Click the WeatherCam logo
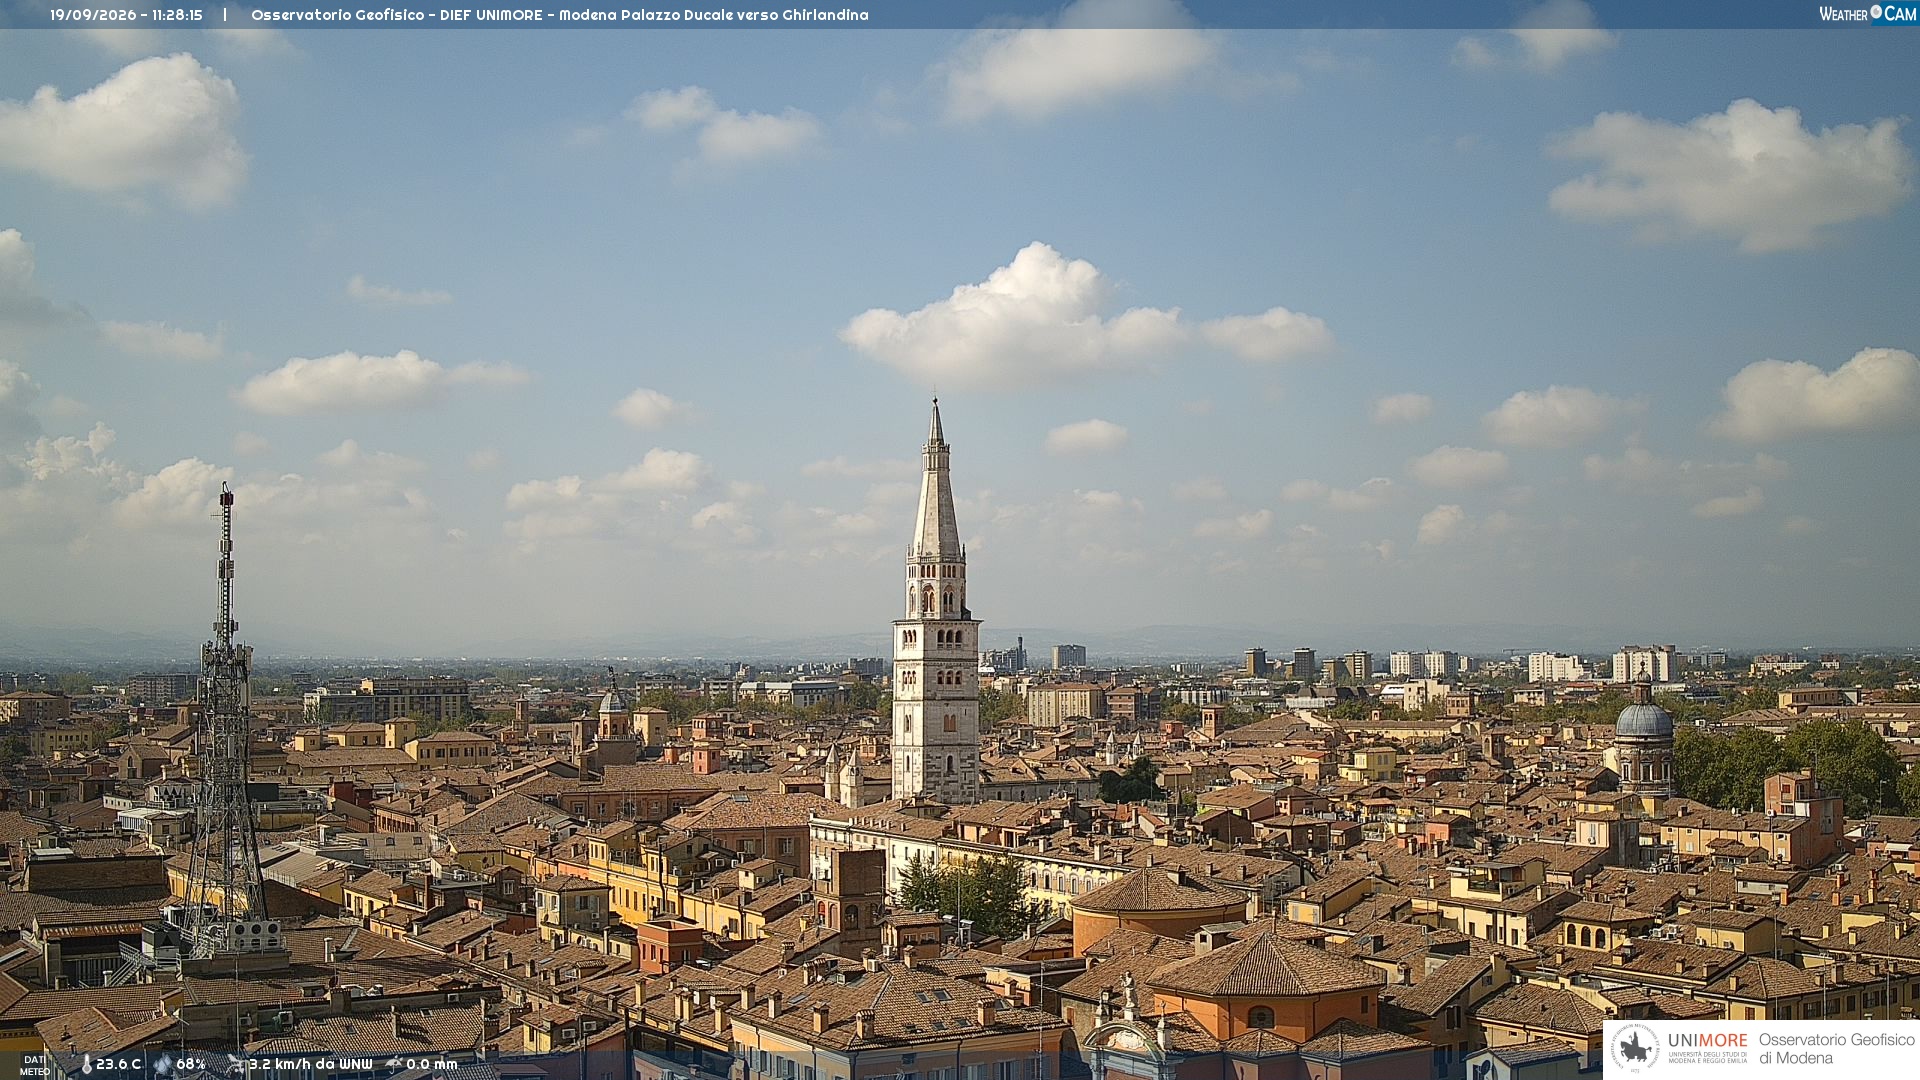The width and height of the screenshot is (1920, 1080). point(1867,14)
